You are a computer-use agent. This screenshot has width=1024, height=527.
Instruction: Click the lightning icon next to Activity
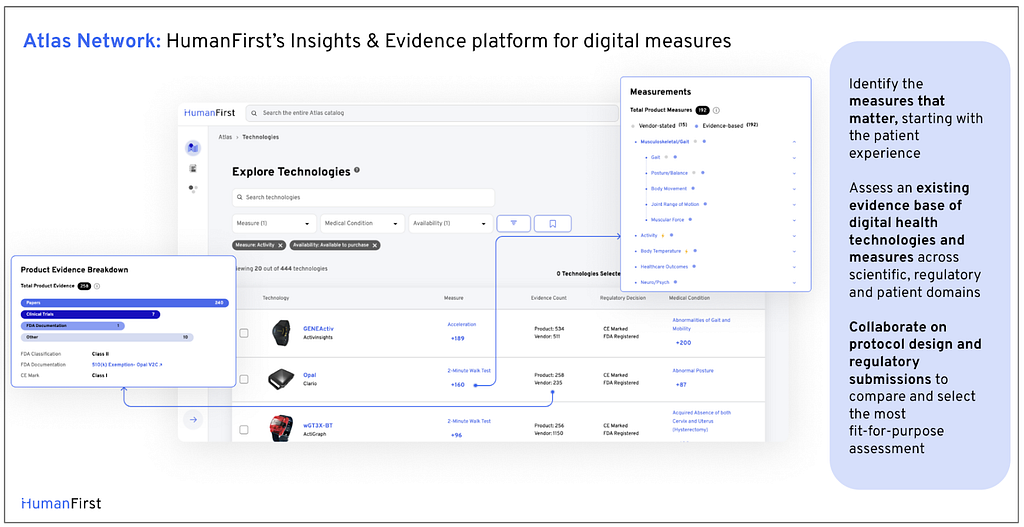663,235
